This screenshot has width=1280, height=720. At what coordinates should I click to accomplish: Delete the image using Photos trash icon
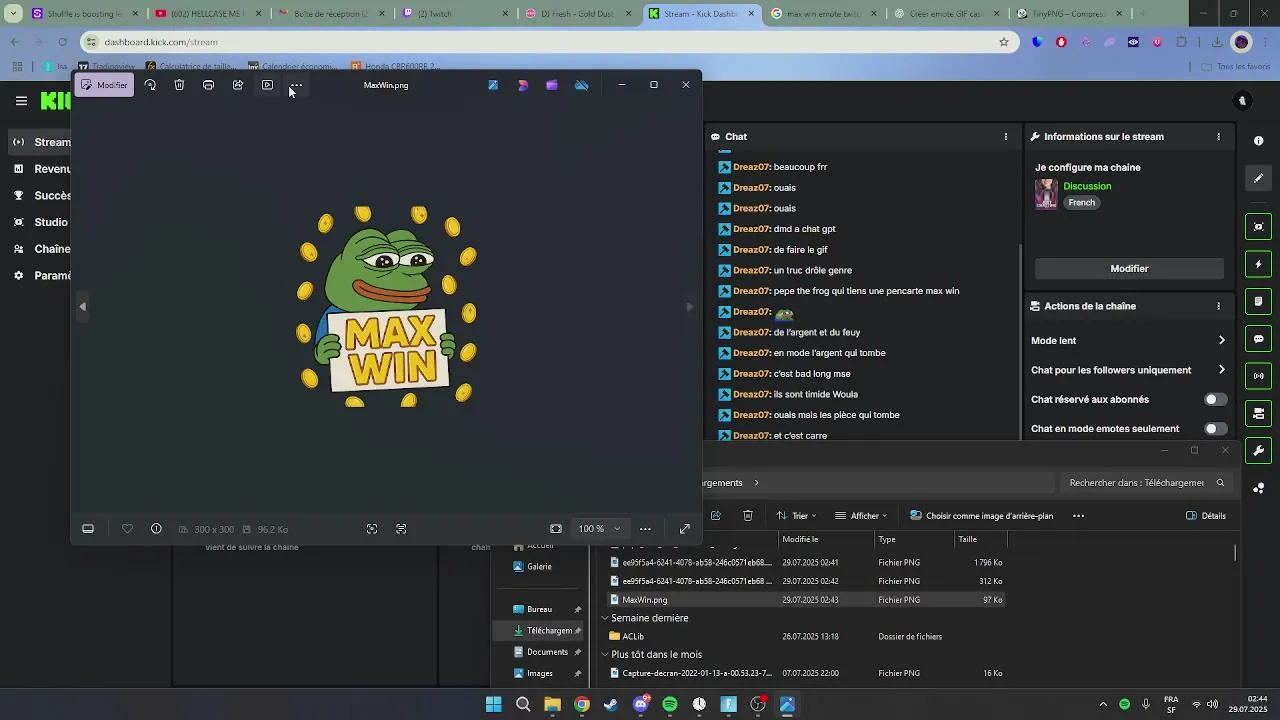[179, 85]
